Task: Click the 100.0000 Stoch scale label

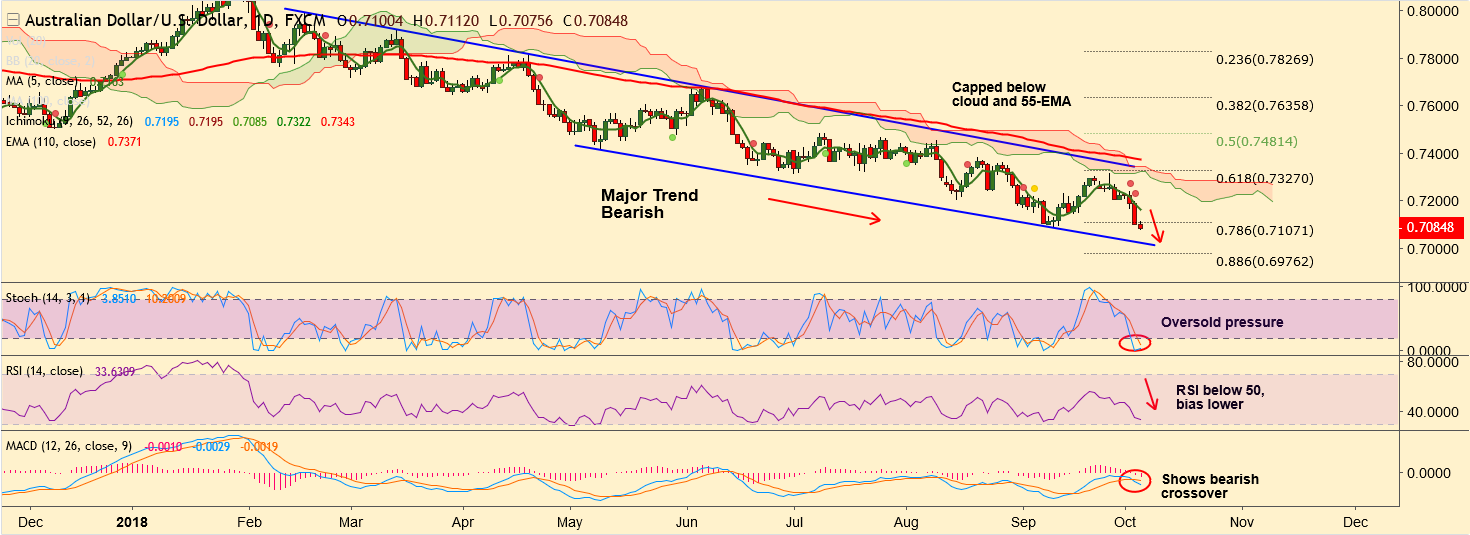Action: click(x=1436, y=287)
